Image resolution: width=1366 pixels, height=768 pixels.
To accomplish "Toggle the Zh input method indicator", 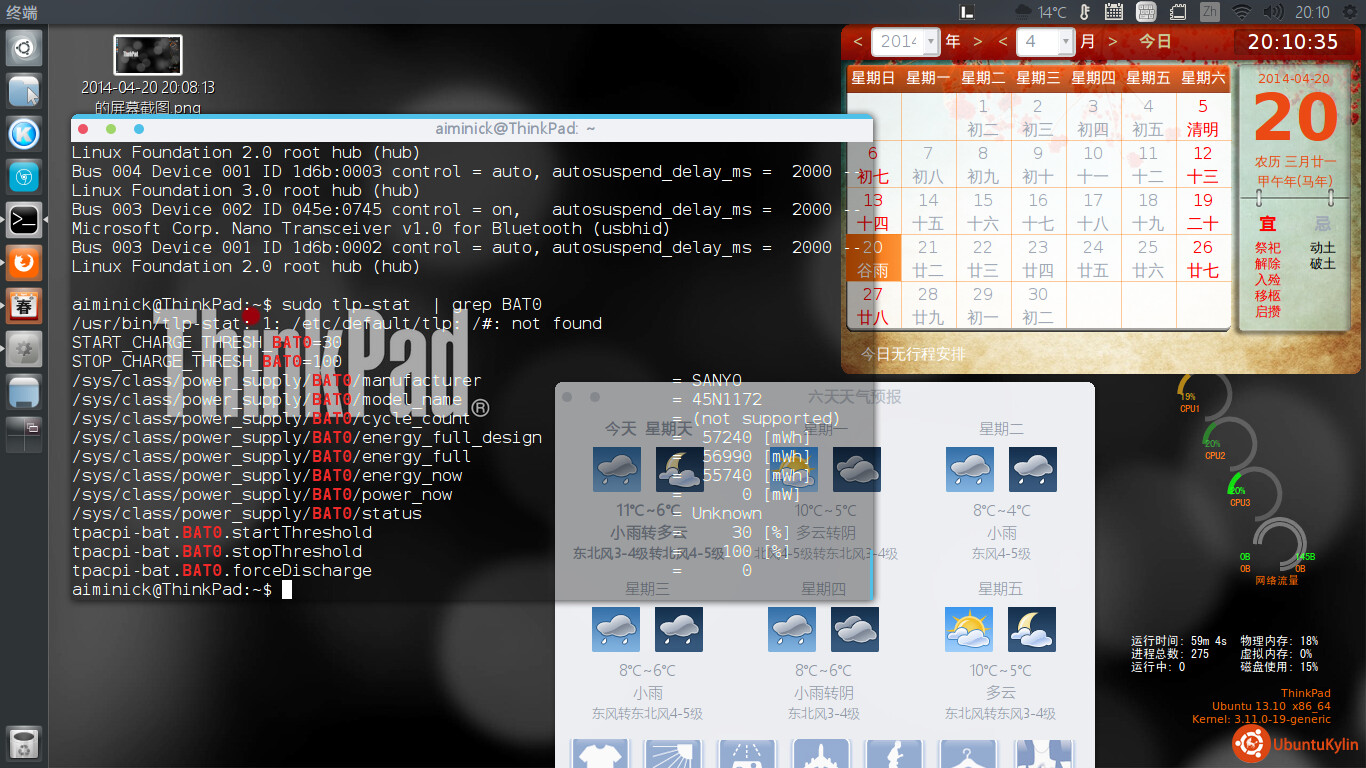I will [x=1209, y=12].
